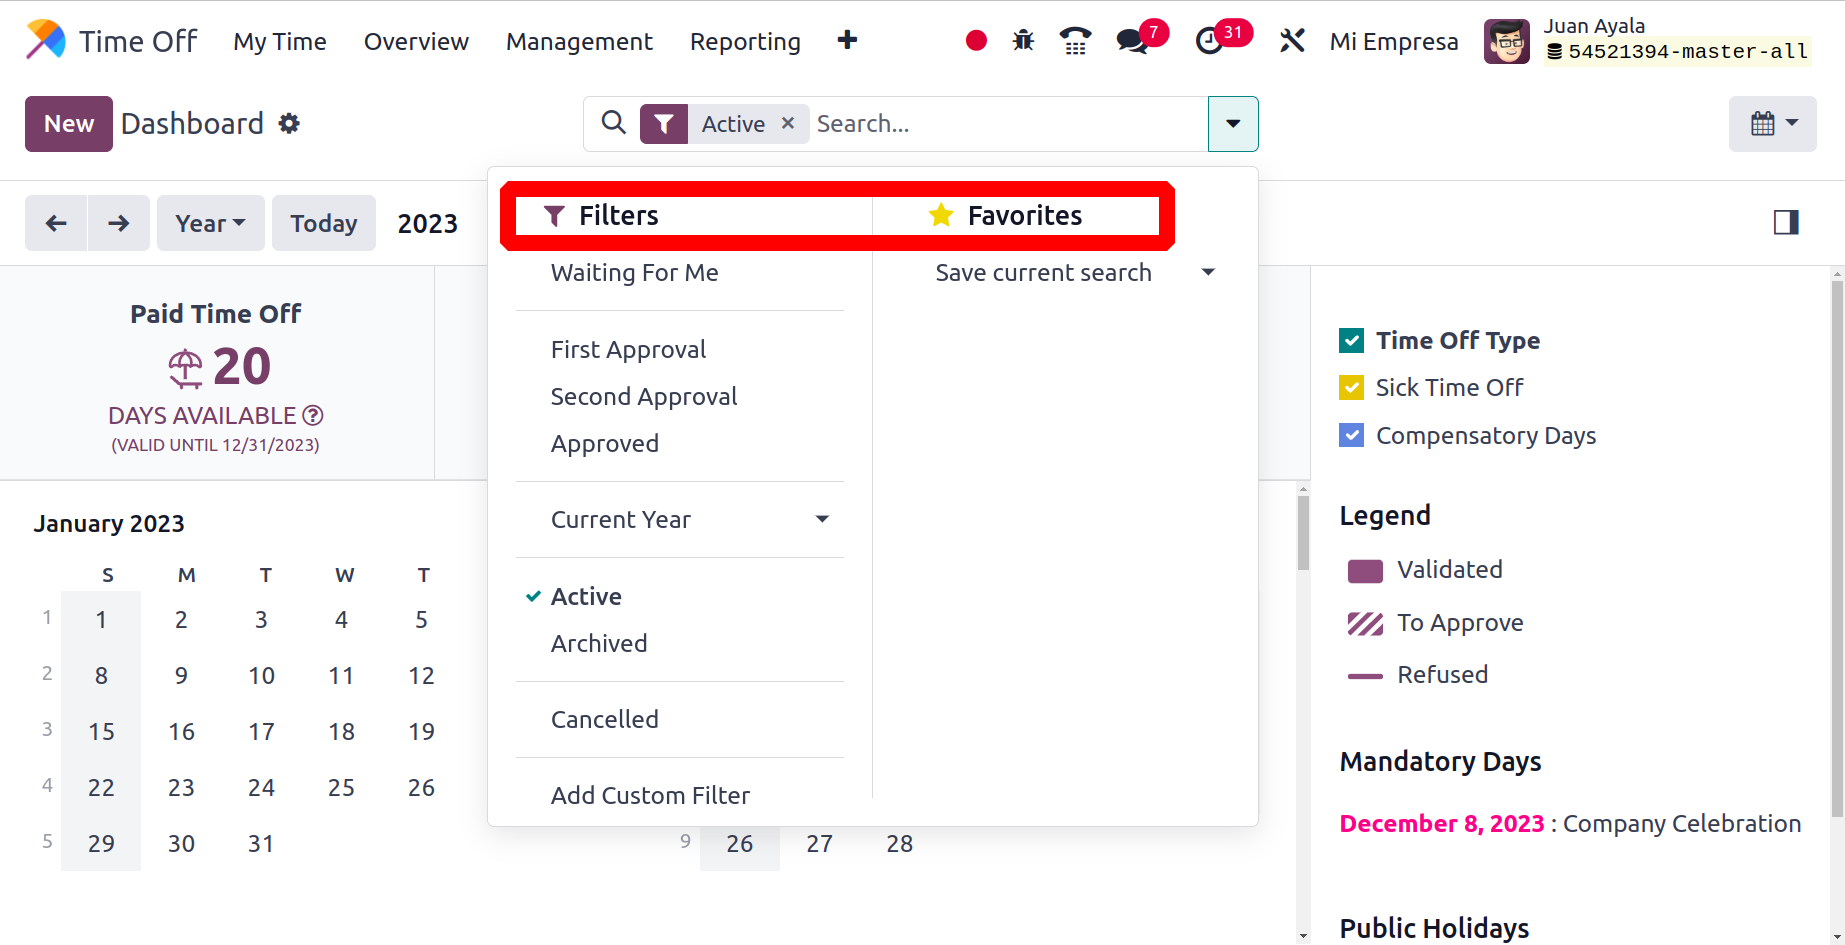The height and width of the screenshot is (945, 1845).
Task: Open the activities clock icon
Action: pos(1209,41)
